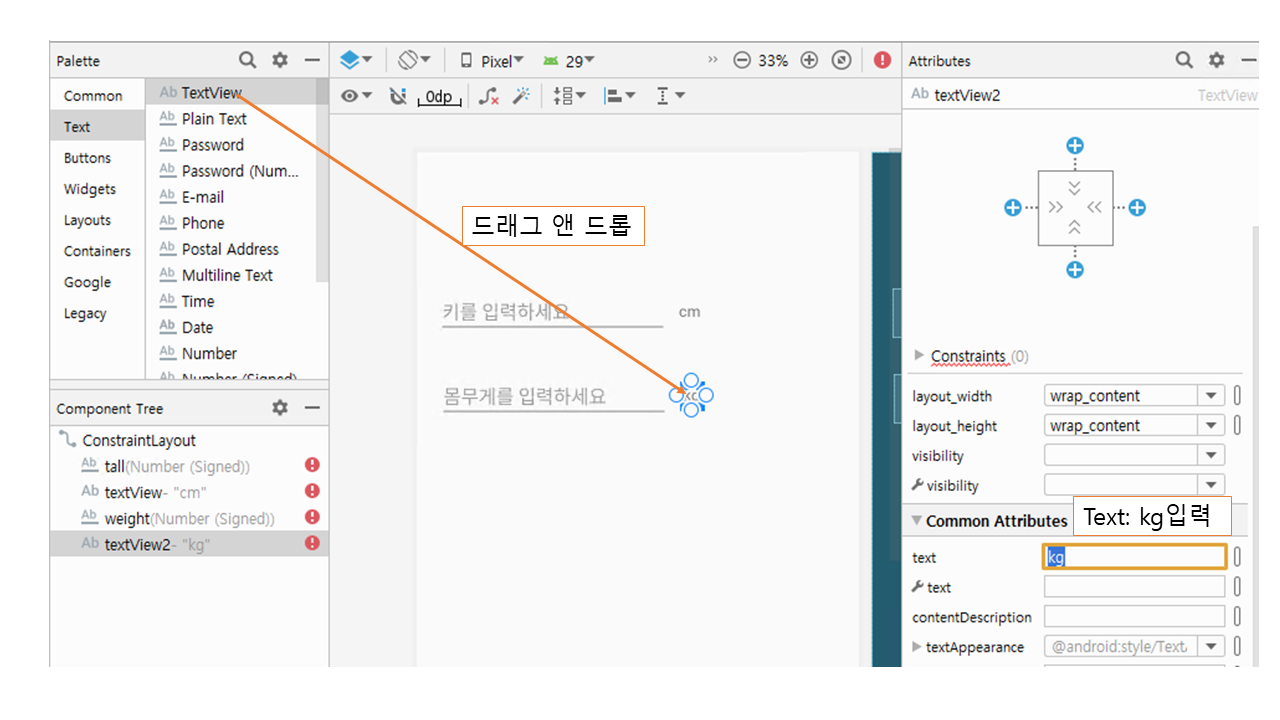Select the weight item in Component Tree
Screen dimensions: 1280x720
[x=127, y=518]
